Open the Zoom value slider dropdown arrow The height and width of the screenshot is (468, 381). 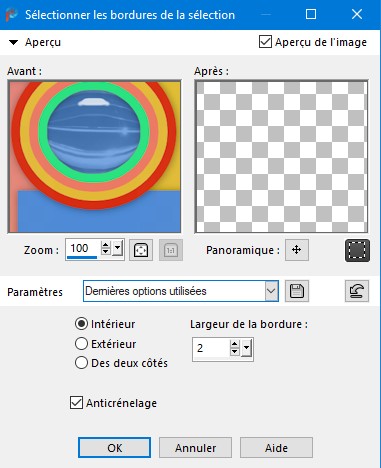pyautogui.click(x=117, y=248)
